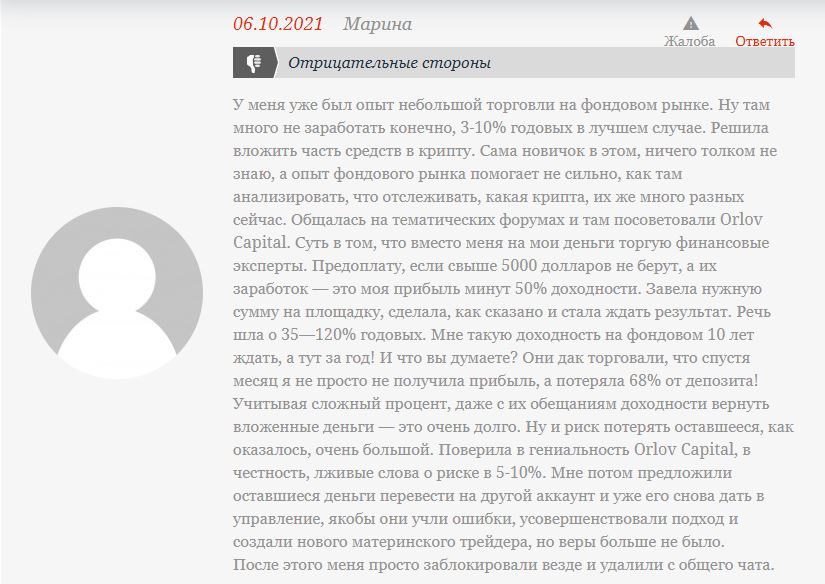Click the words "35—120% годовых"
Image resolution: width=825 pixels, height=584 pixels.
click(x=353, y=335)
